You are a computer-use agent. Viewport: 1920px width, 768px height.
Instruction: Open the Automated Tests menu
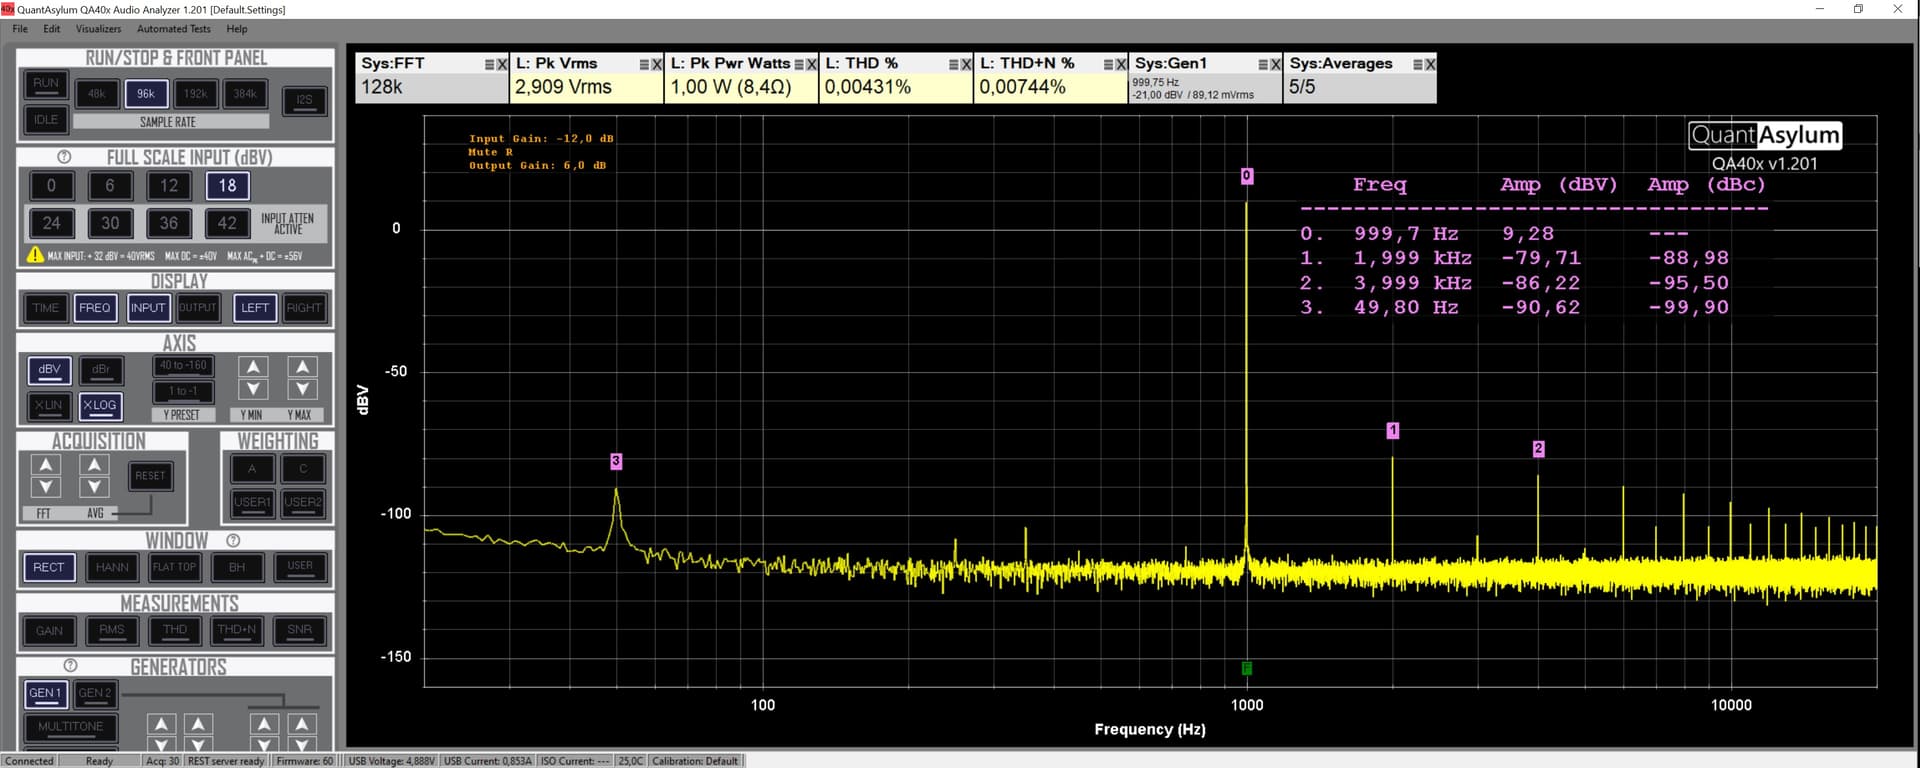pos(173,29)
